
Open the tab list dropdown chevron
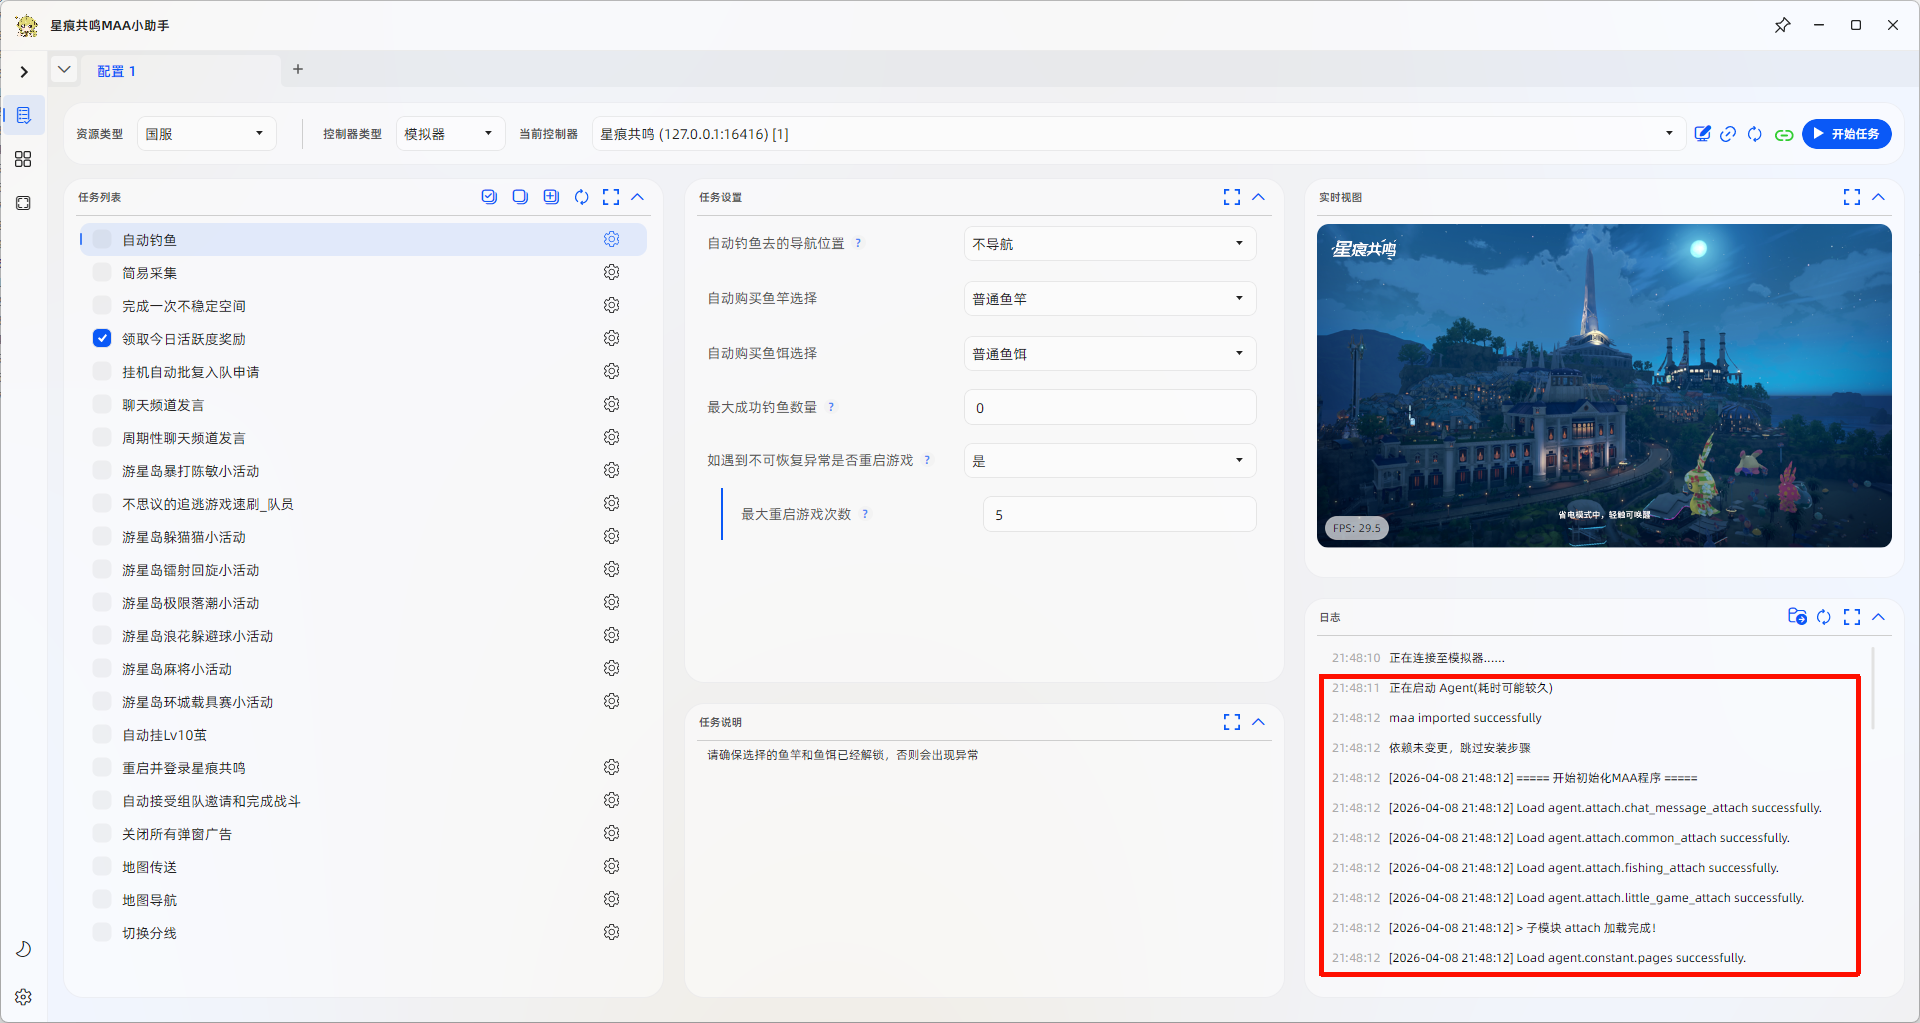click(64, 70)
